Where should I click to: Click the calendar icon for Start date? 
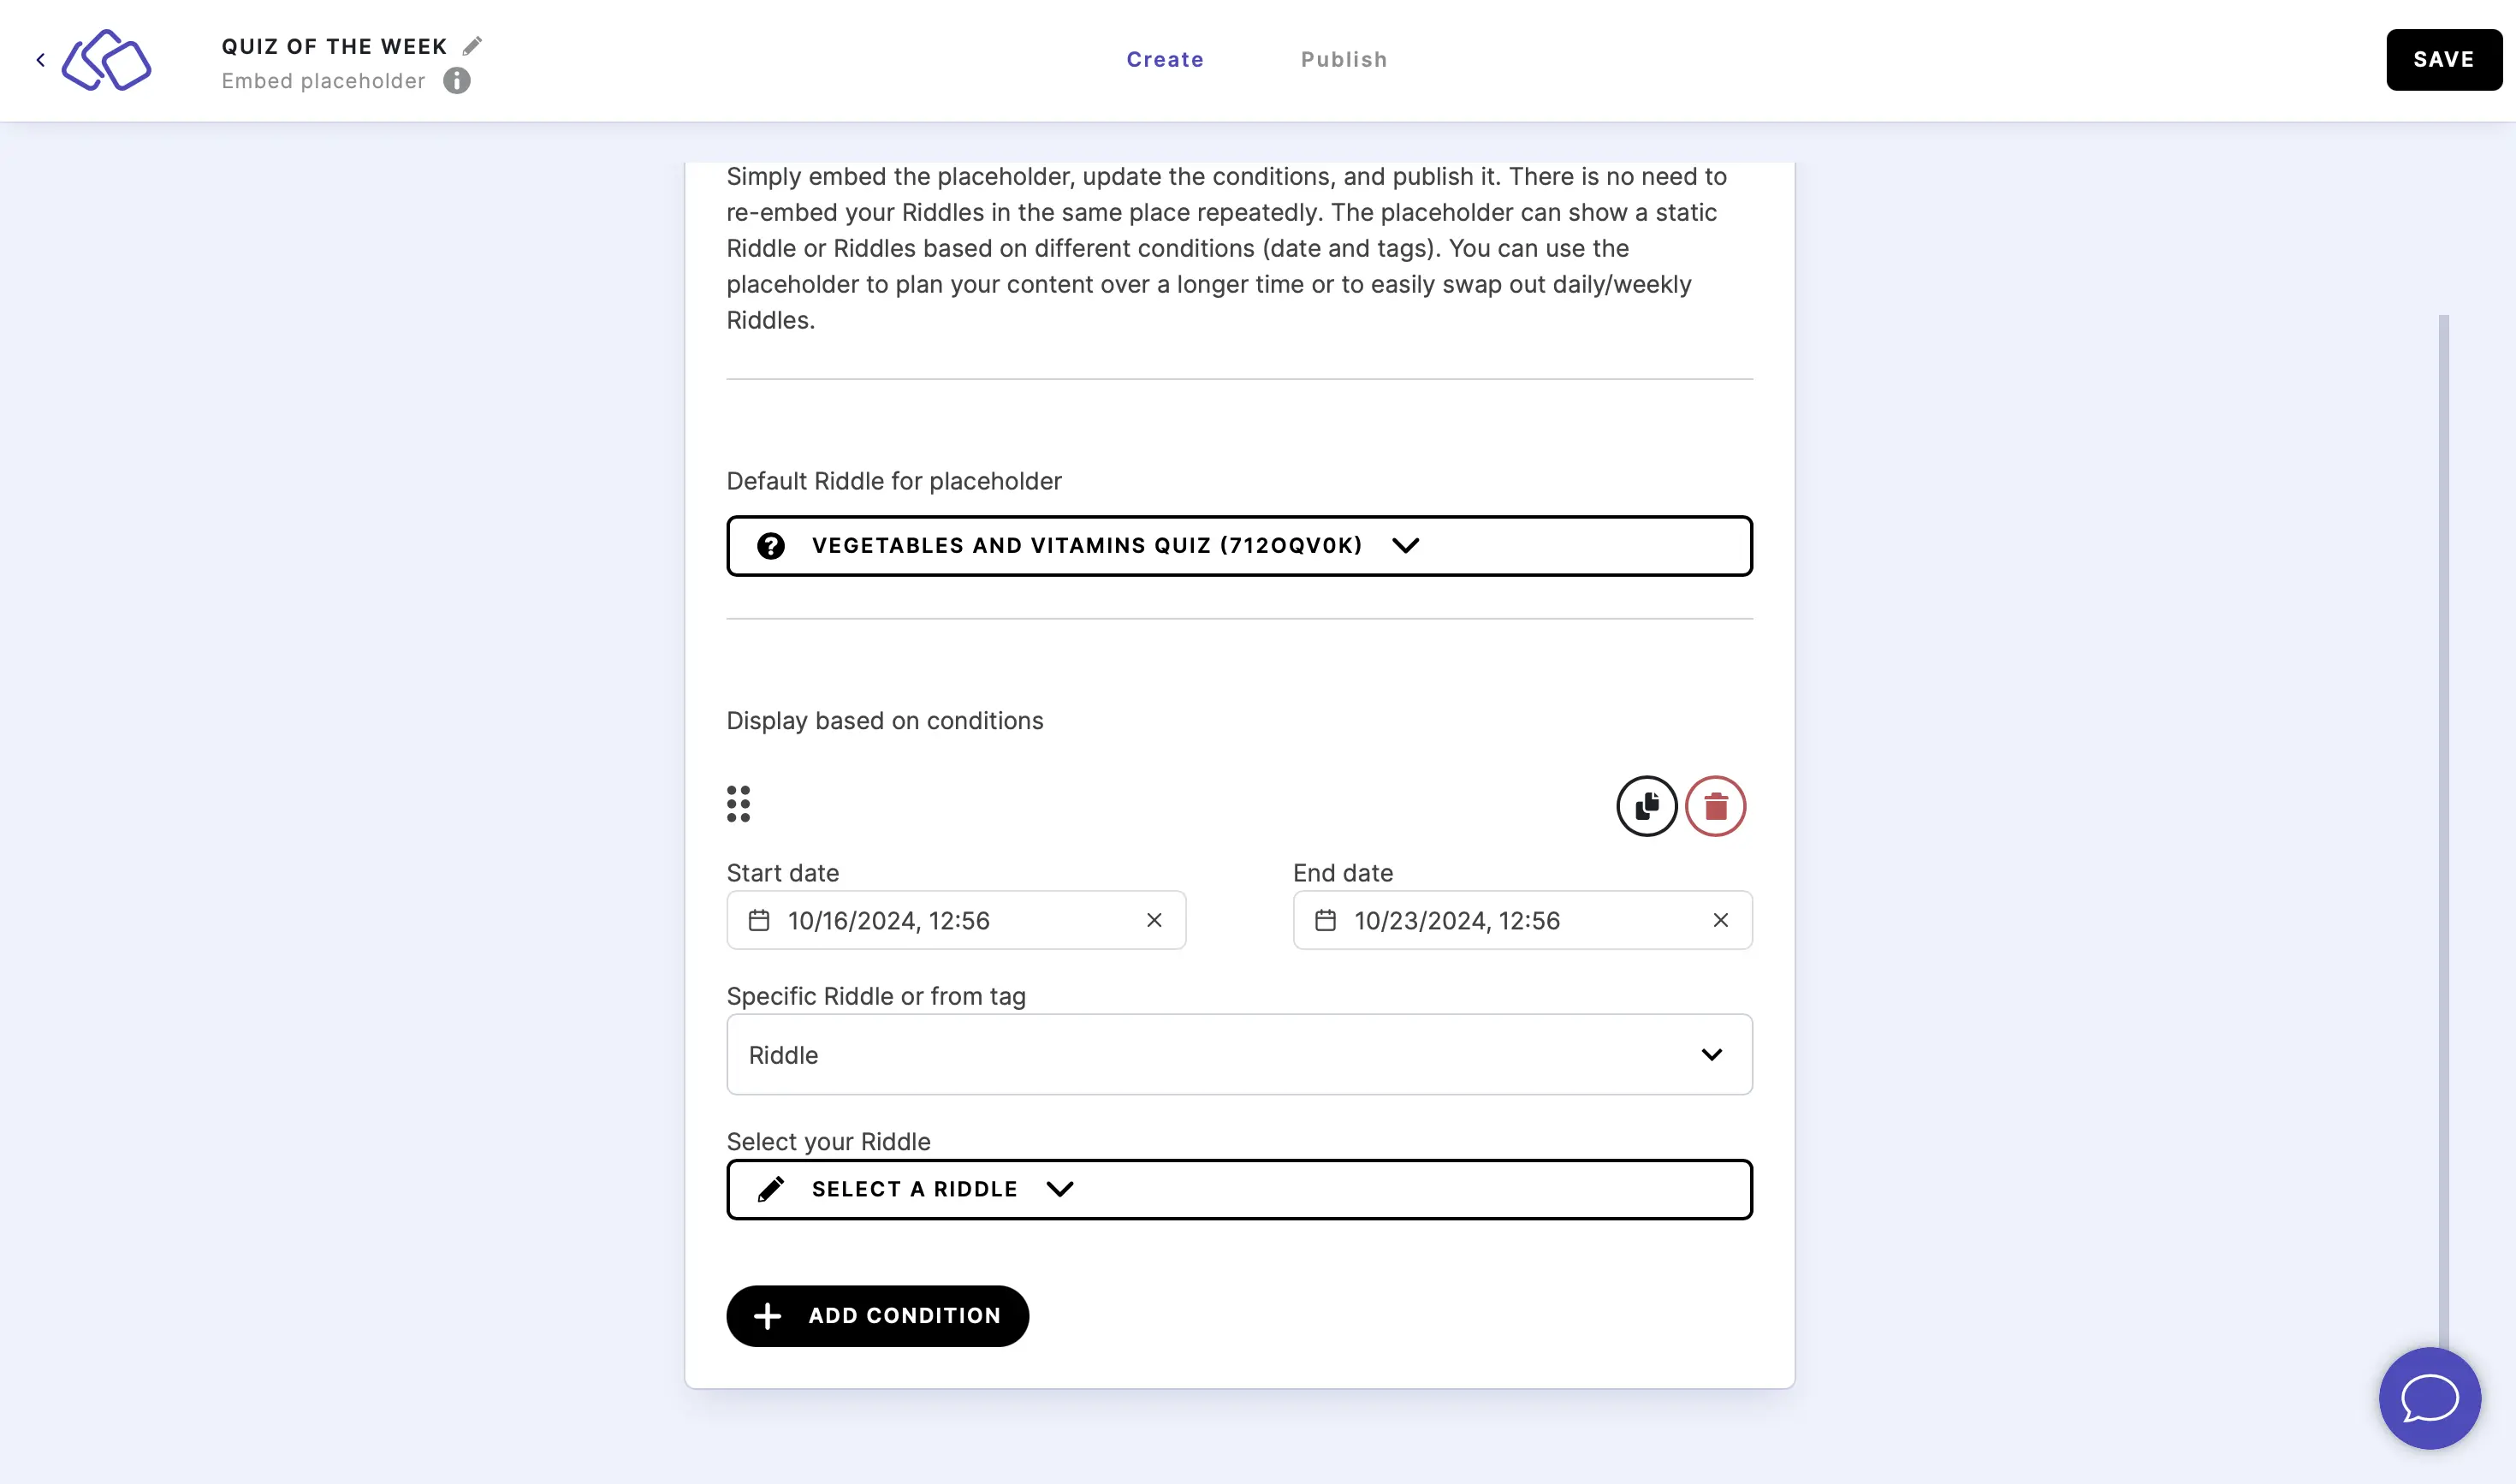(759, 918)
